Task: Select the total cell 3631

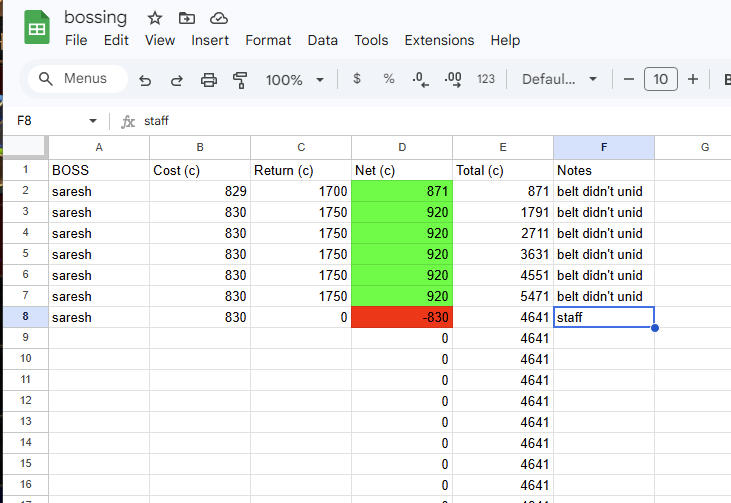Action: pos(503,254)
